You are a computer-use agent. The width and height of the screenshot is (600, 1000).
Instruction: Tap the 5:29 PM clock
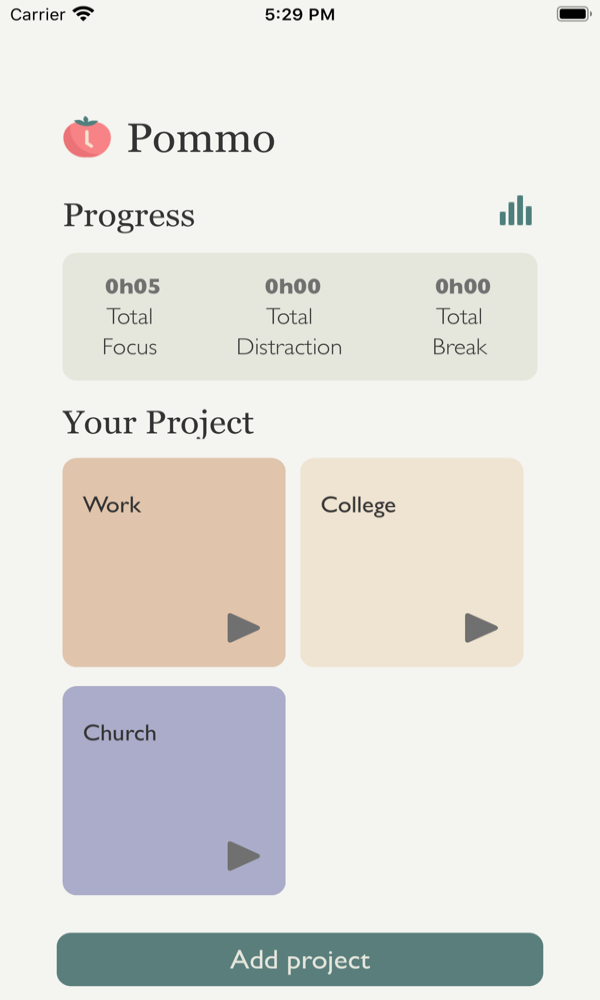click(x=300, y=14)
